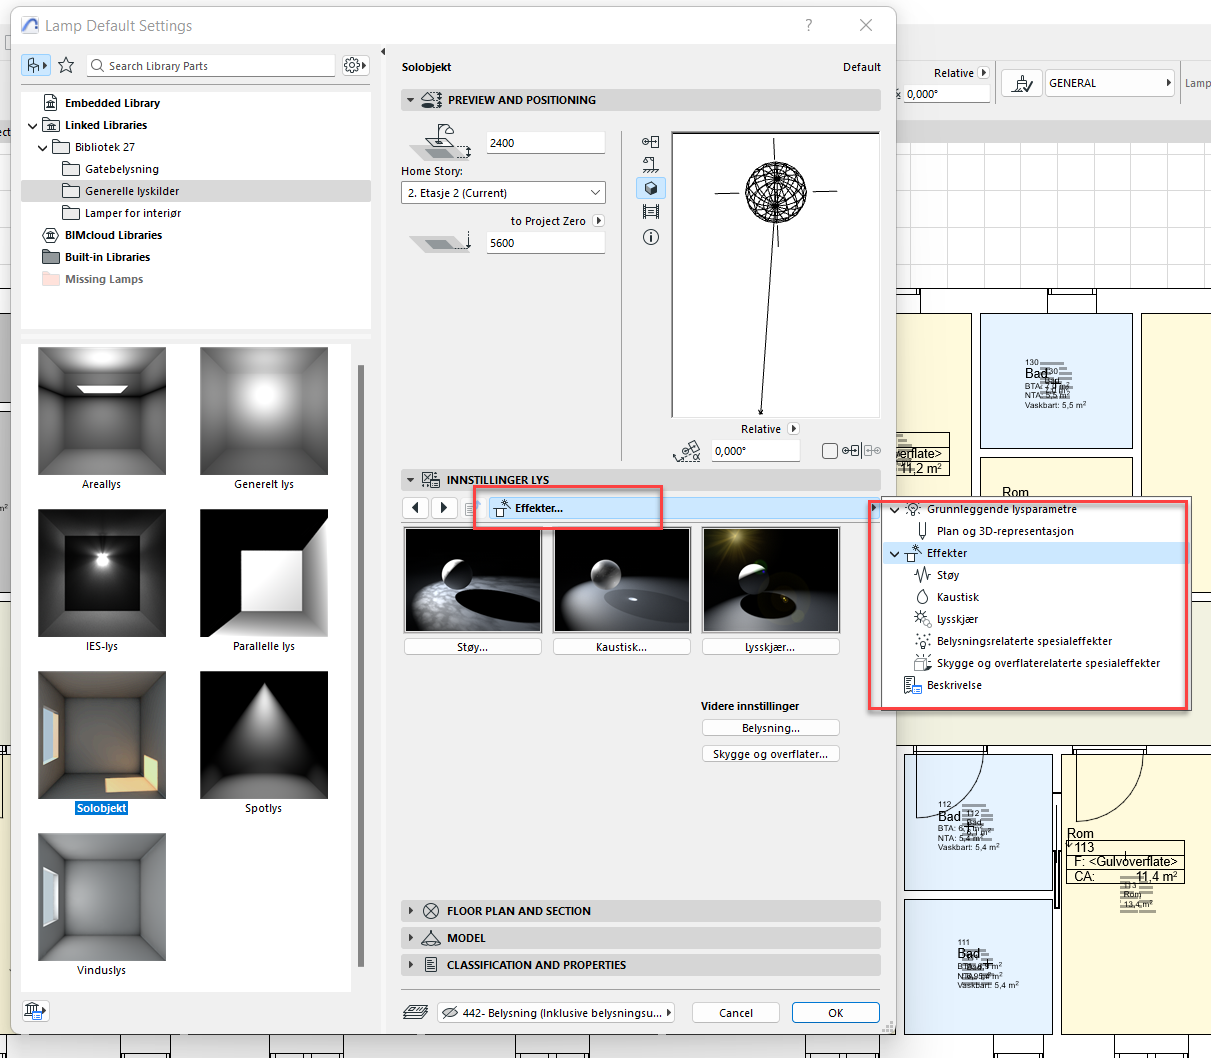Viewport: 1211px width, 1058px height.
Task: Open library settings gear menu
Action: tap(354, 65)
